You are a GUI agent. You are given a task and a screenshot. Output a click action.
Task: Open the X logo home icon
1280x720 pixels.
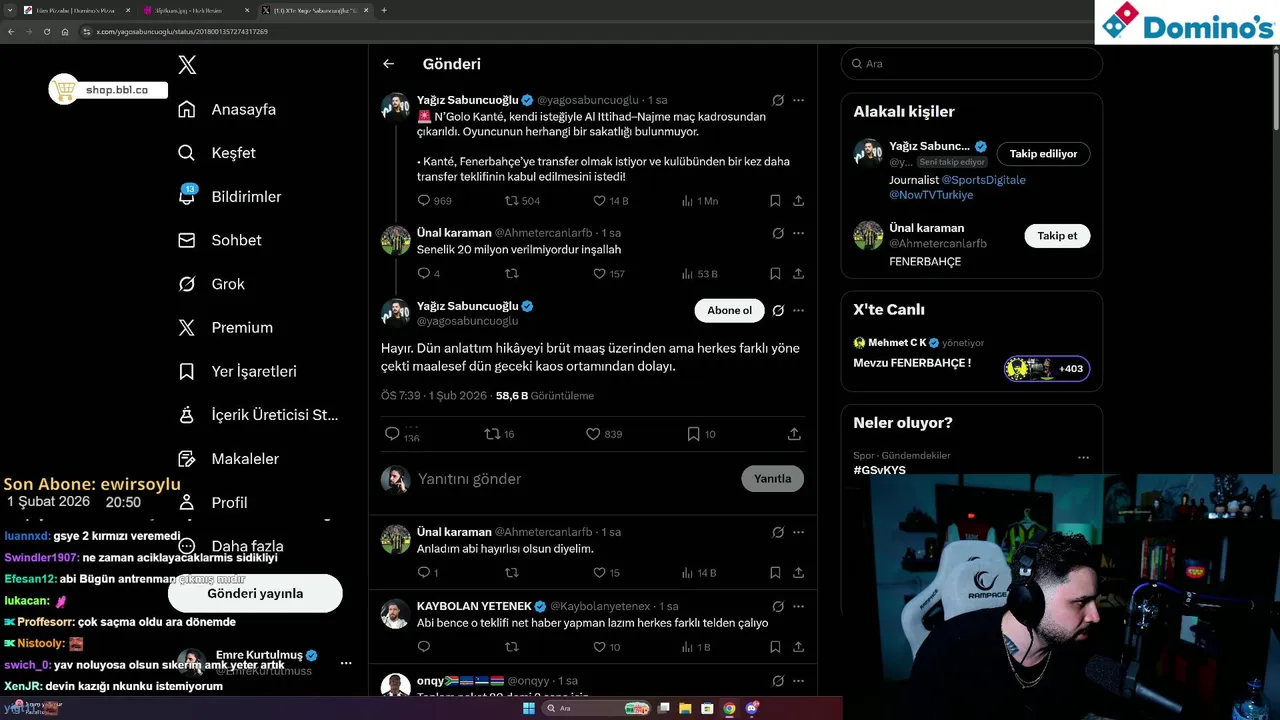pyautogui.click(x=187, y=65)
